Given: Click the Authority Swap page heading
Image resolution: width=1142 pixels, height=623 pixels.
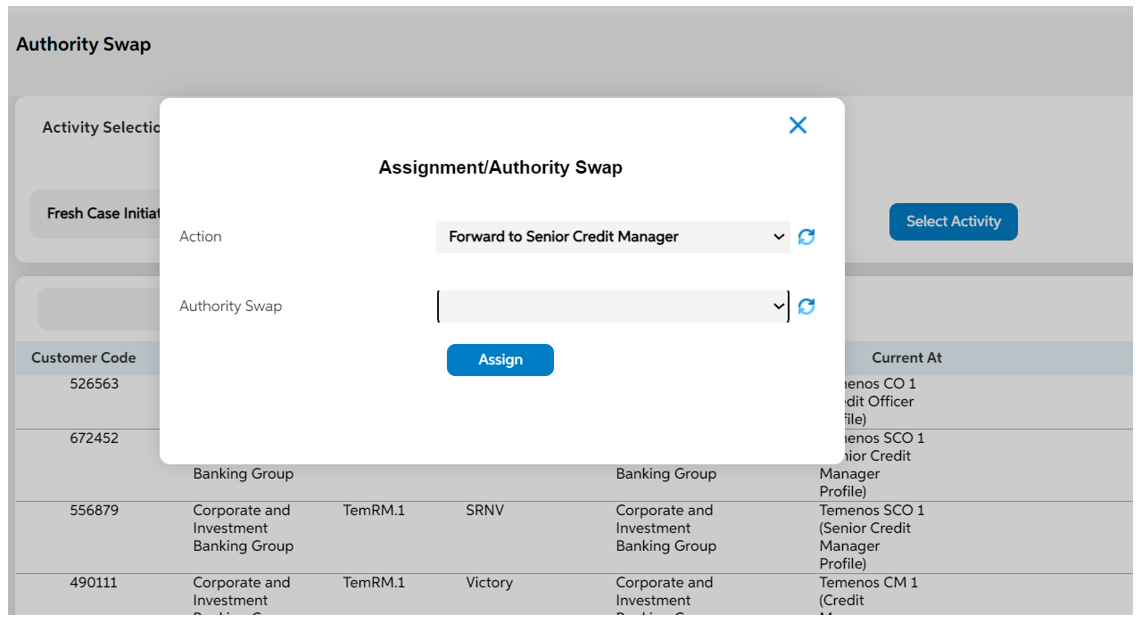Looking at the screenshot, I should click(84, 44).
